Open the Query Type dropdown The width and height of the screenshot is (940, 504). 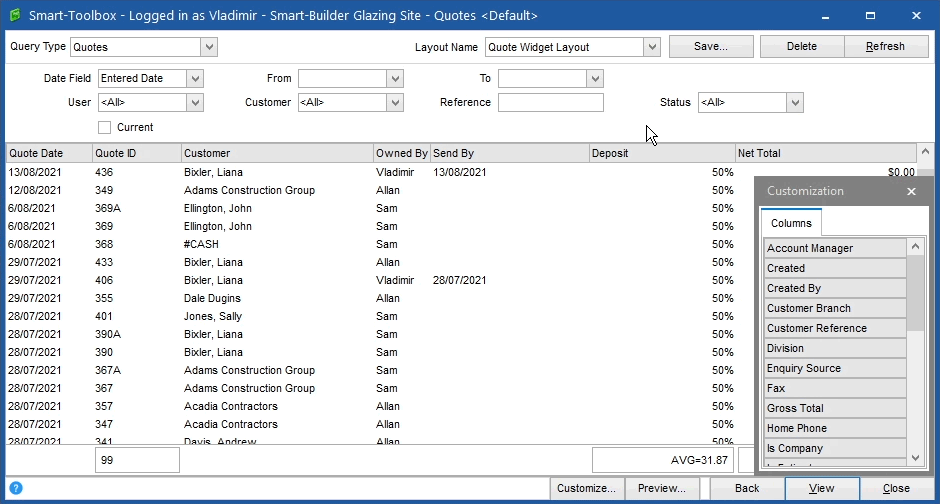[x=208, y=46]
